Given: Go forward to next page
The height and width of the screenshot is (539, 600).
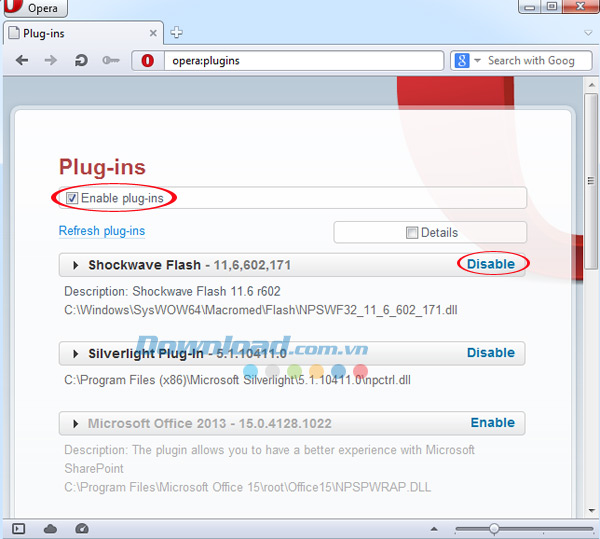Looking at the screenshot, I should [51, 60].
